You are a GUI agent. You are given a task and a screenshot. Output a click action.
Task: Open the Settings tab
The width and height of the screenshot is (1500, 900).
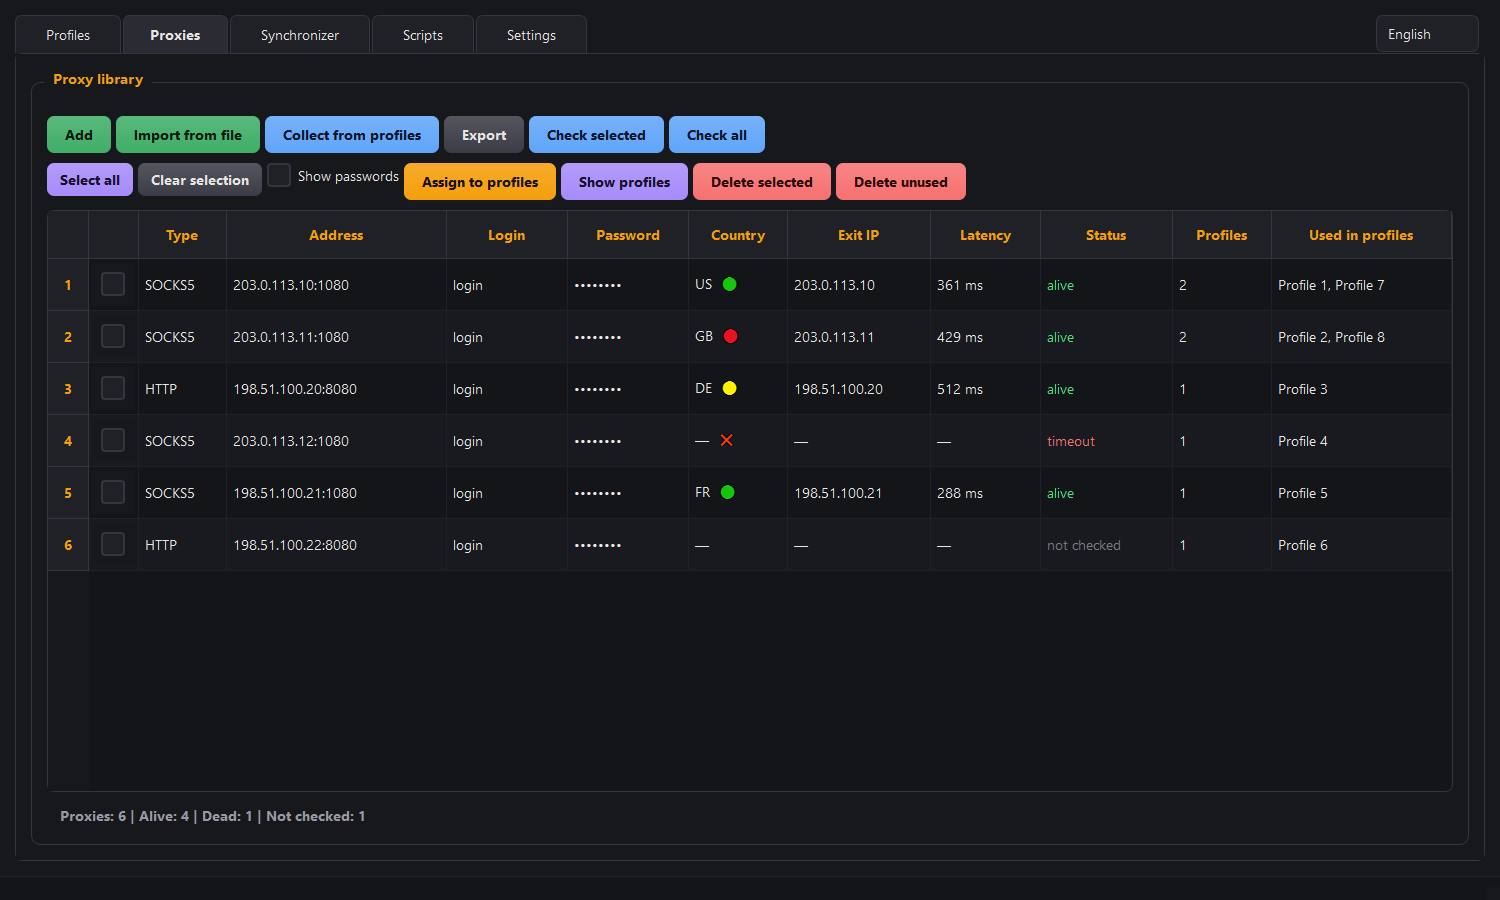click(x=531, y=35)
